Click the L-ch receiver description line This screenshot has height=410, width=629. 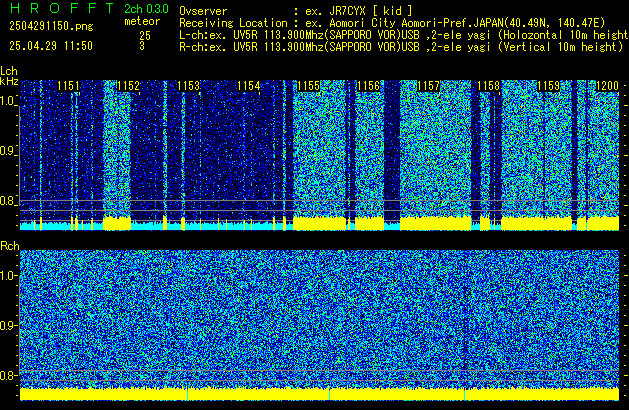pos(404,35)
